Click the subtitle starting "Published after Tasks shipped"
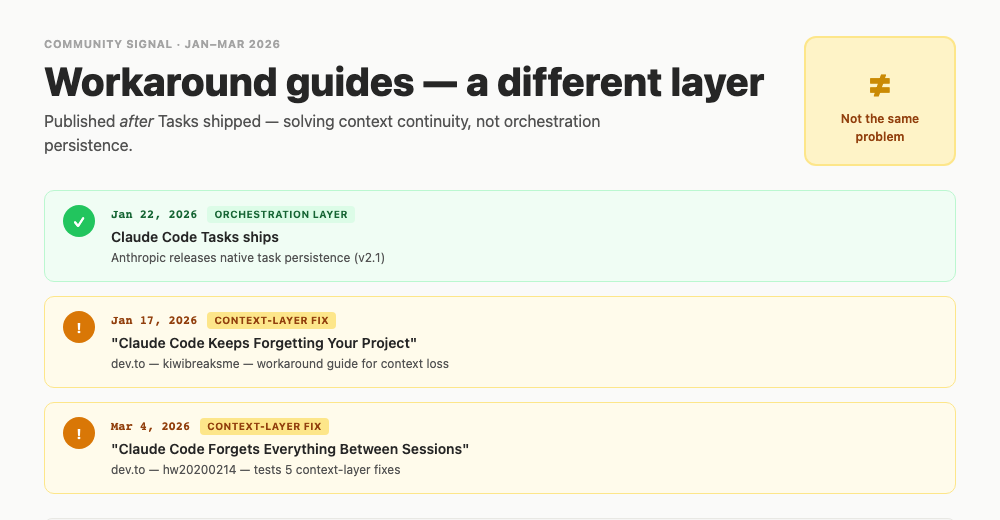The image size is (1000, 520). point(322,133)
